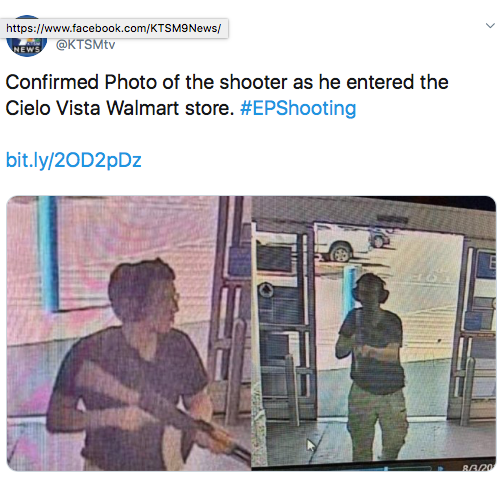Viewport: 504px width, 490px height.
Task: Open the @KTSMtv handle profile
Action: [x=85, y=44]
